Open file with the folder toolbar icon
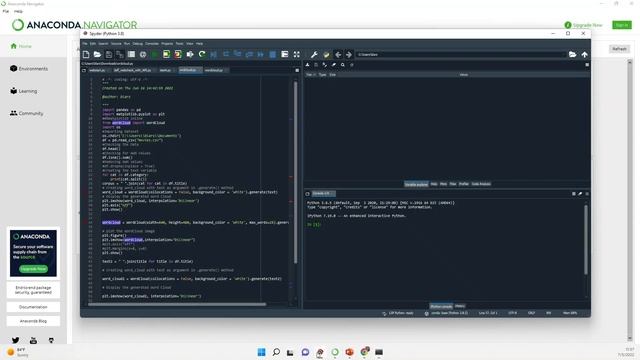This screenshot has height=360, width=640. (97, 54)
